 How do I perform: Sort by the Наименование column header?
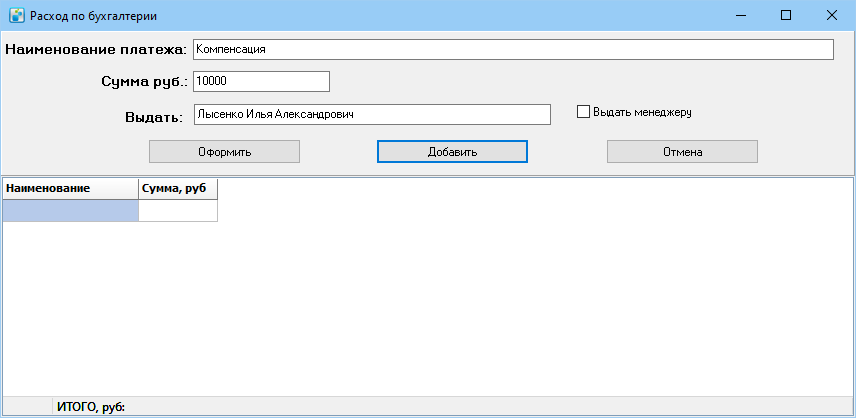[71, 189]
